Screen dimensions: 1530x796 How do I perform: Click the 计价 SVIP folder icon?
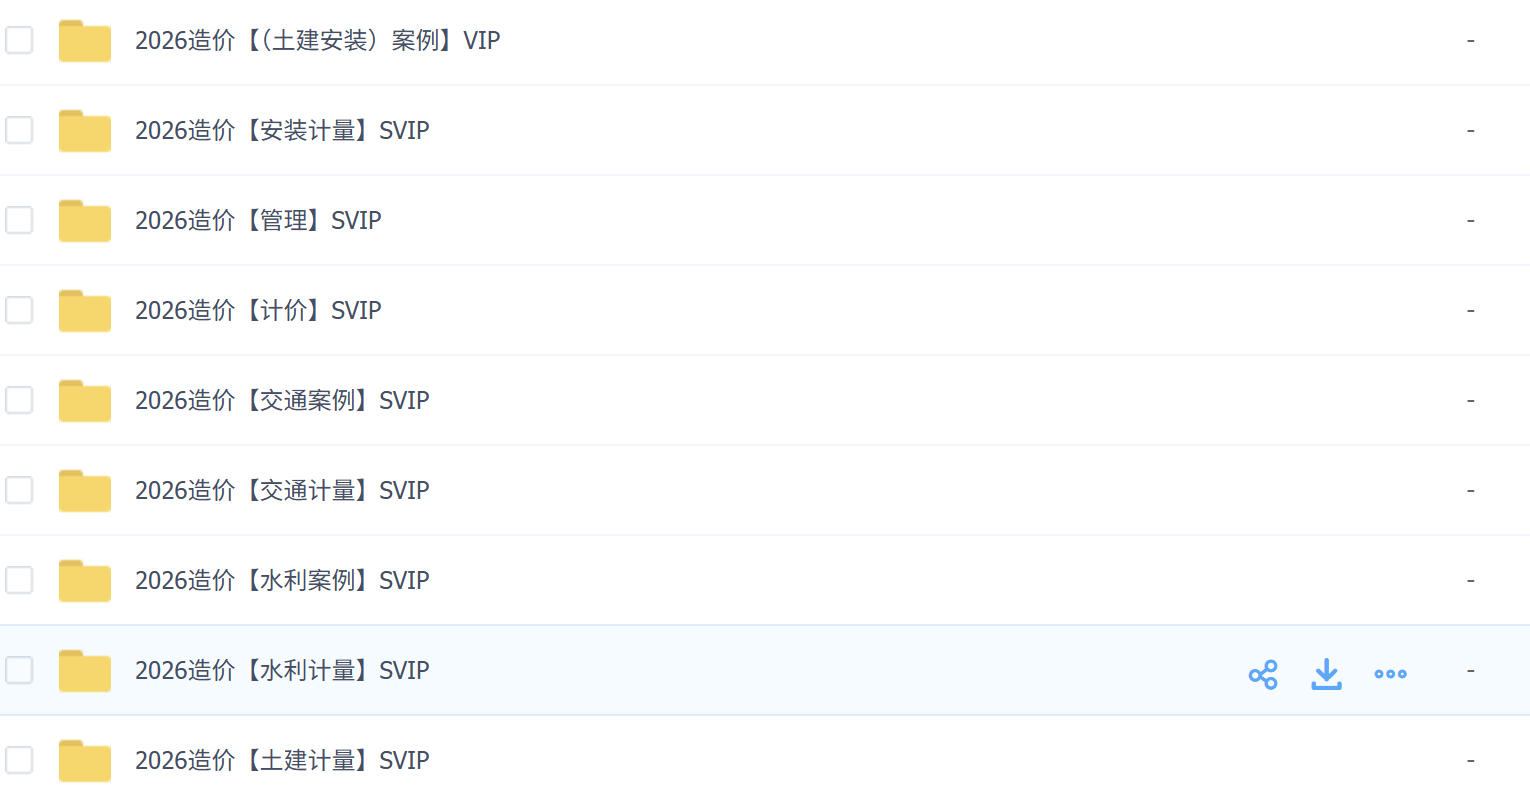(85, 311)
